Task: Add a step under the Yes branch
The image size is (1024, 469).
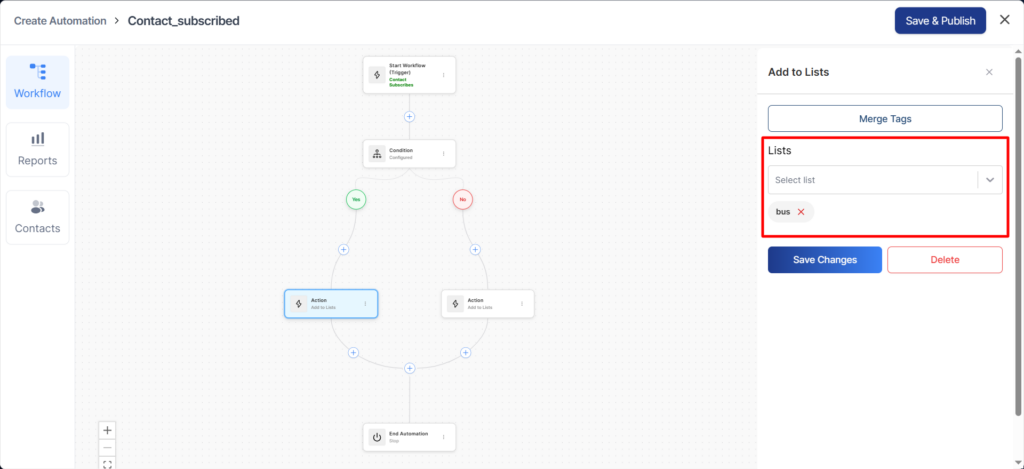Action: coord(343,249)
